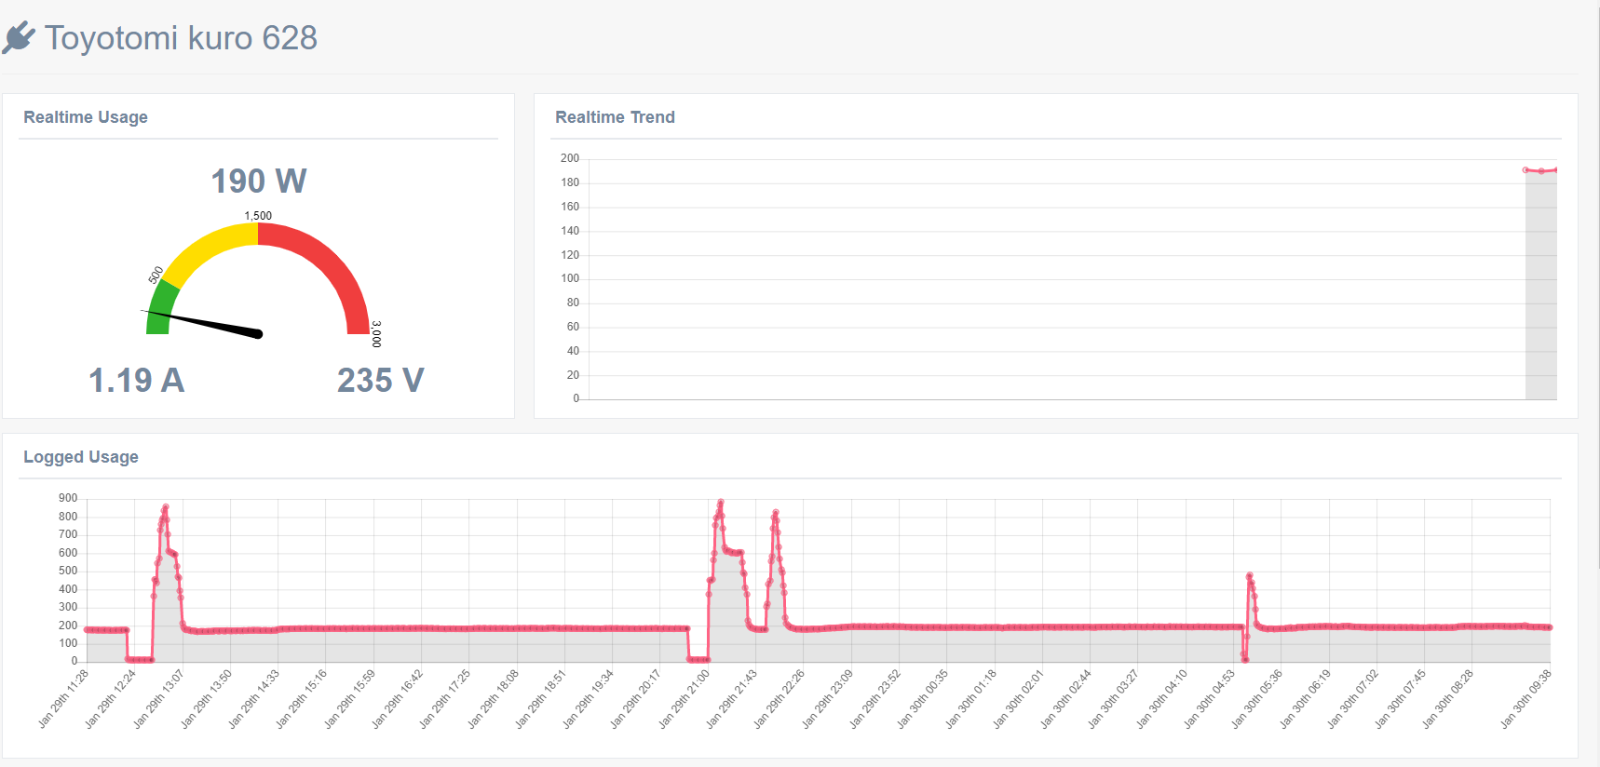Screen dimensions: 1600x767
Task: Click the Jan 30th 03:27 axis label
Action: click(x=1114, y=699)
